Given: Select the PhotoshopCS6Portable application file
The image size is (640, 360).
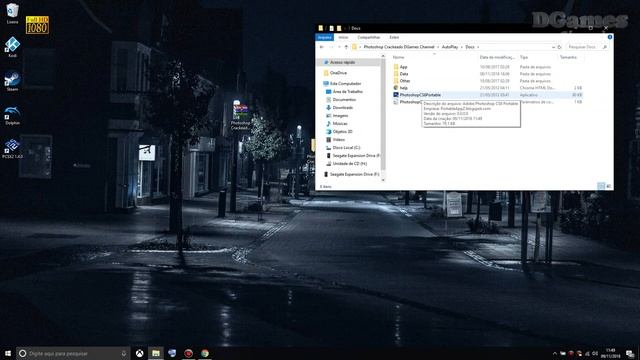Looking at the screenshot, I should pos(420,95).
